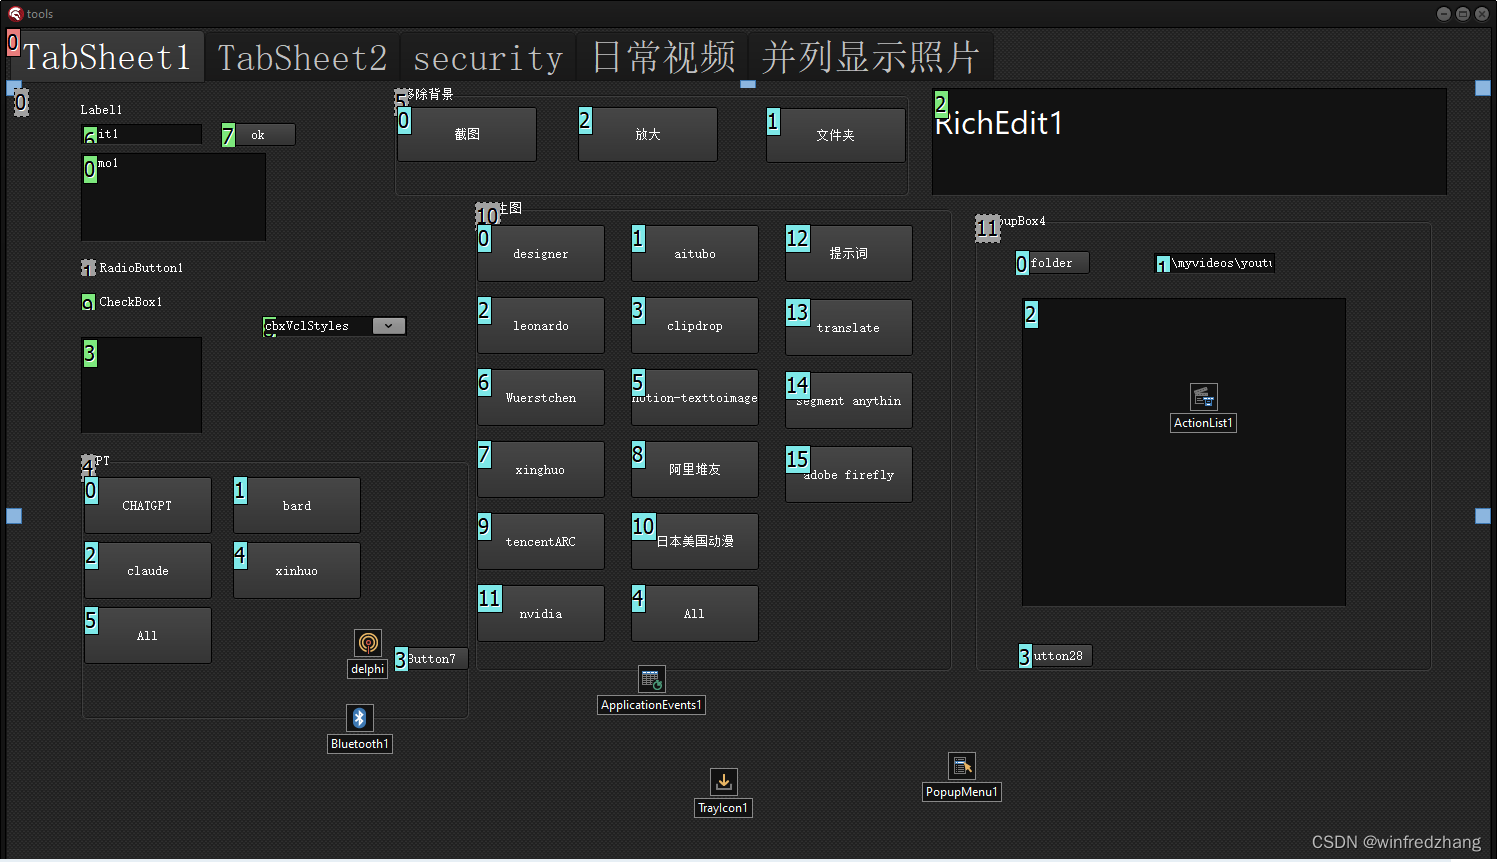
Task: Select the ActionList1 component icon
Action: pyautogui.click(x=1204, y=397)
